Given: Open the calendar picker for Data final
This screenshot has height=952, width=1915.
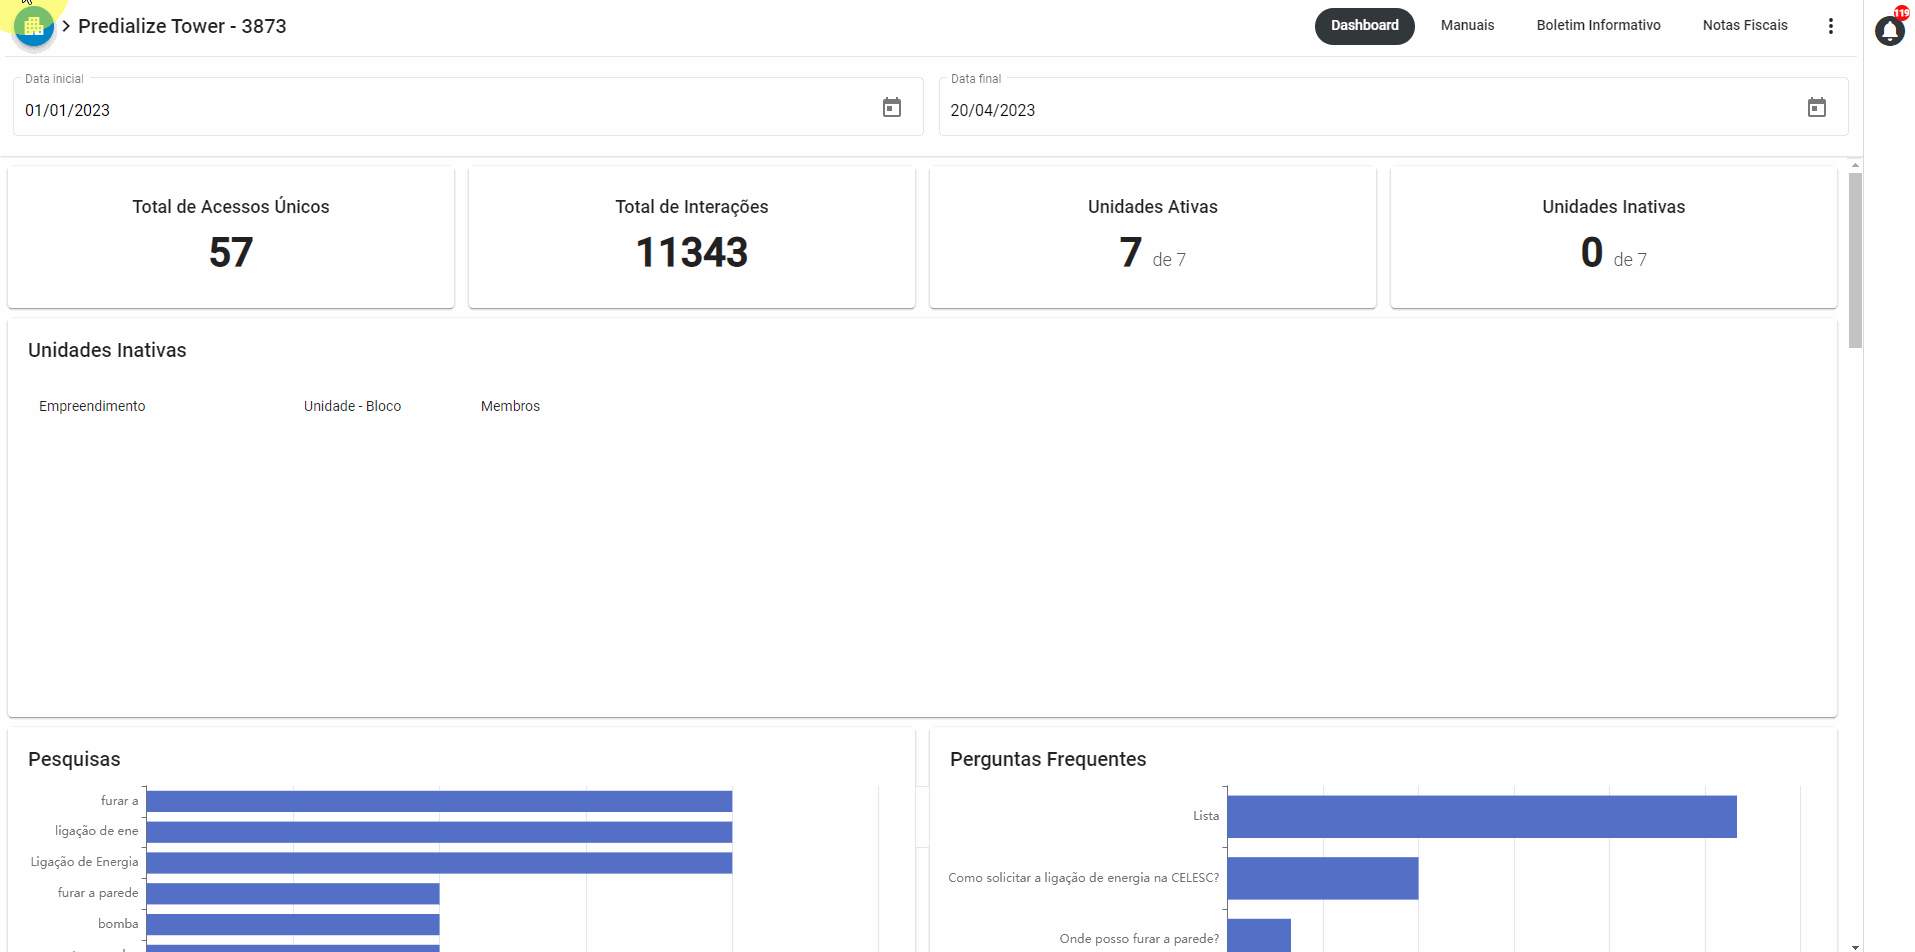Looking at the screenshot, I should (x=1817, y=106).
